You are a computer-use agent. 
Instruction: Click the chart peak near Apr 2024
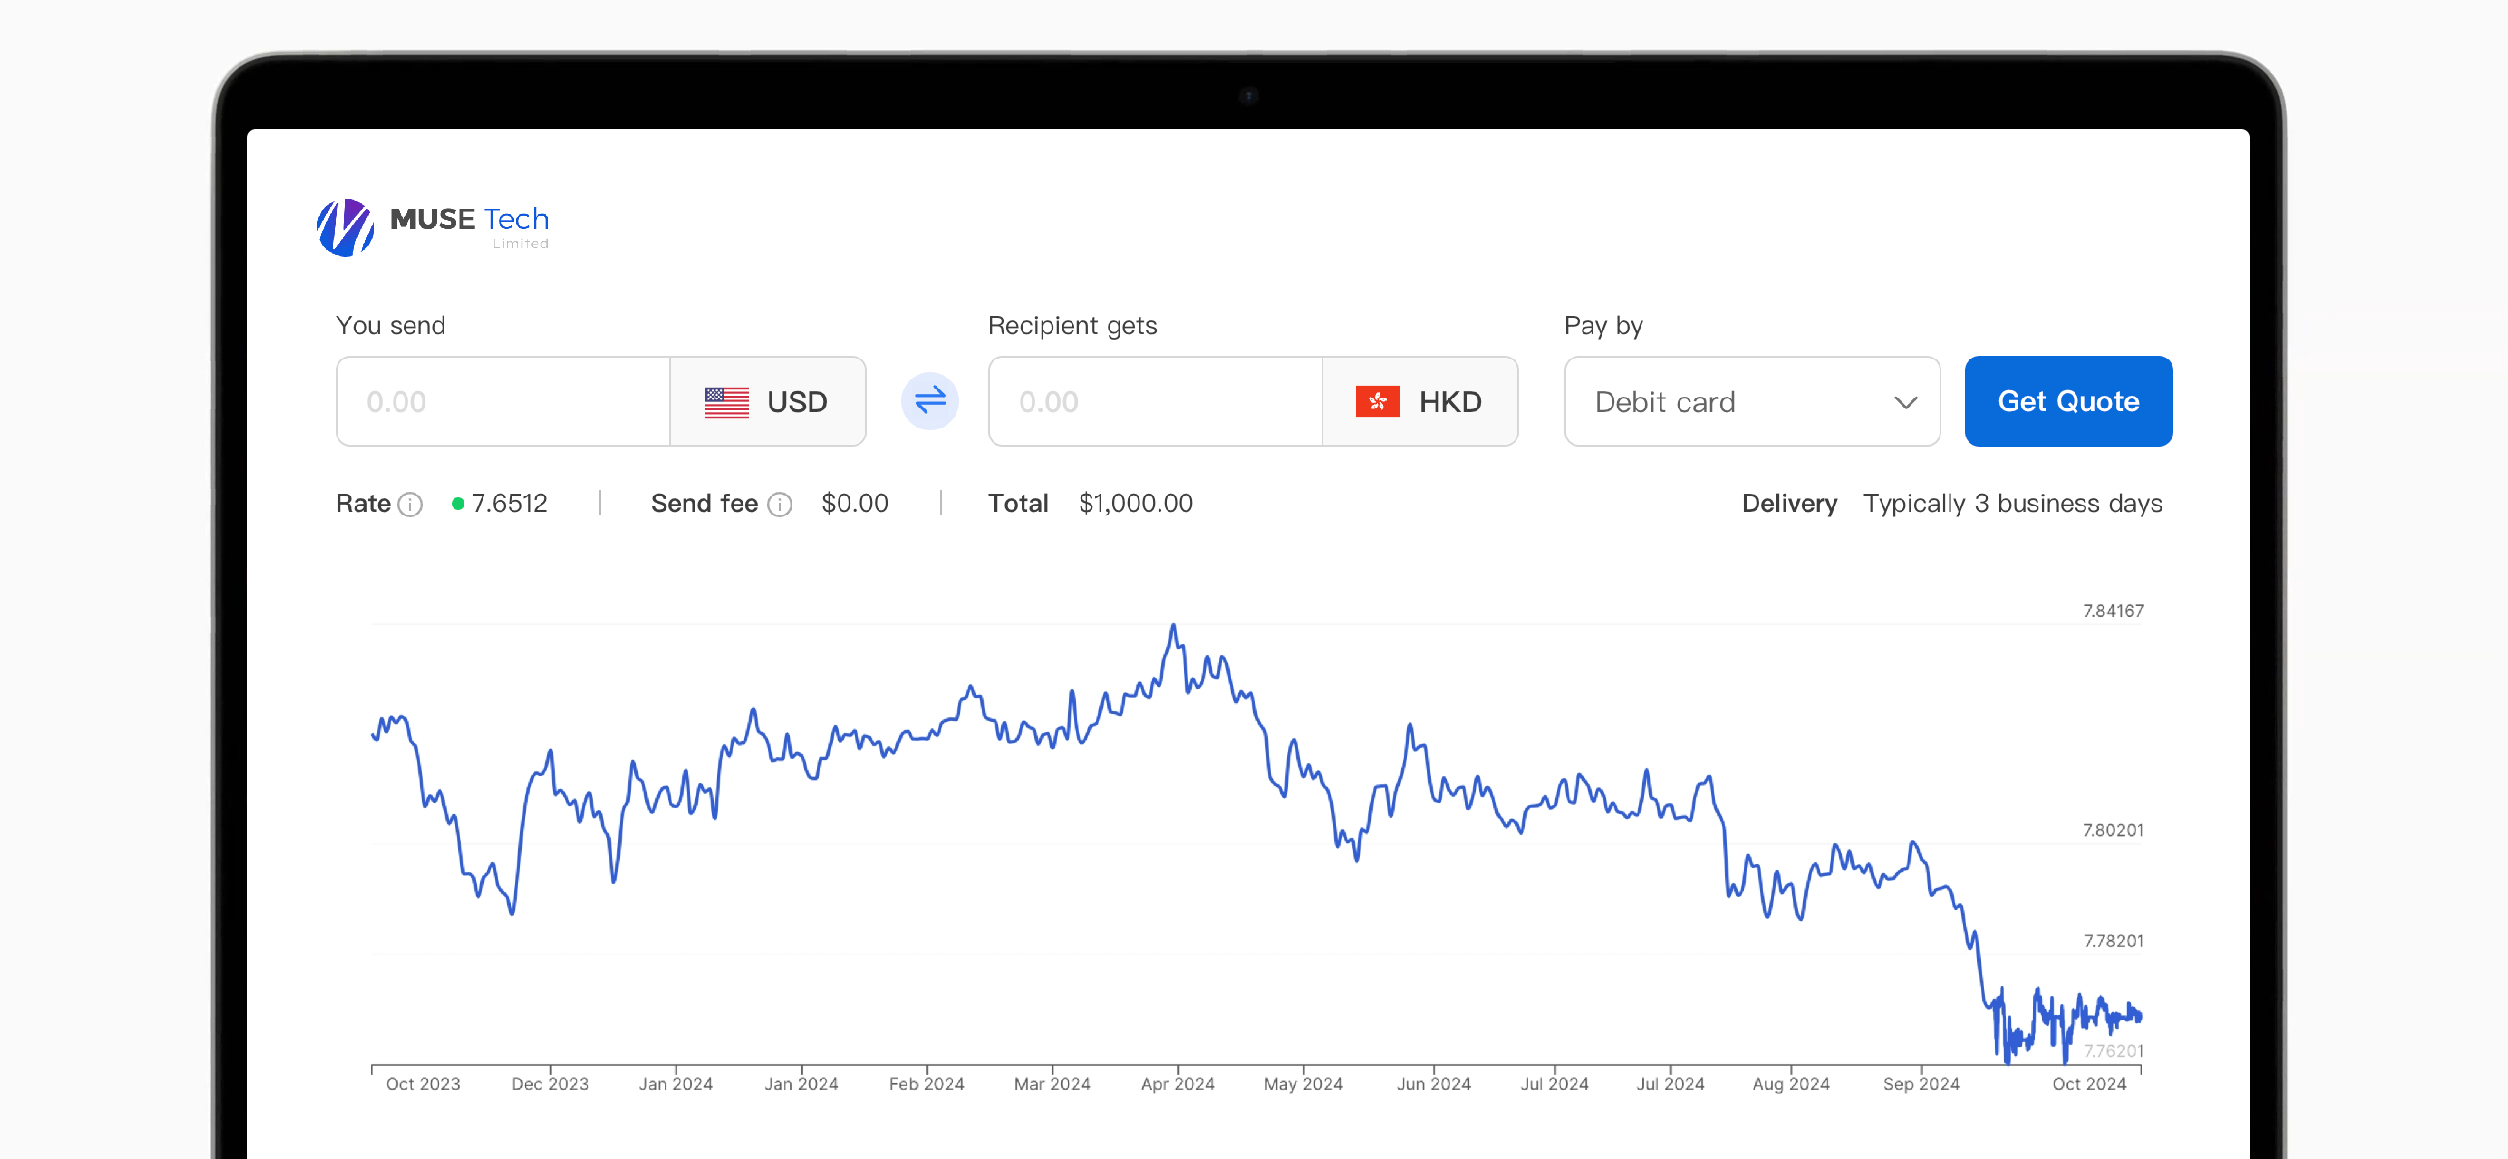(x=1173, y=627)
